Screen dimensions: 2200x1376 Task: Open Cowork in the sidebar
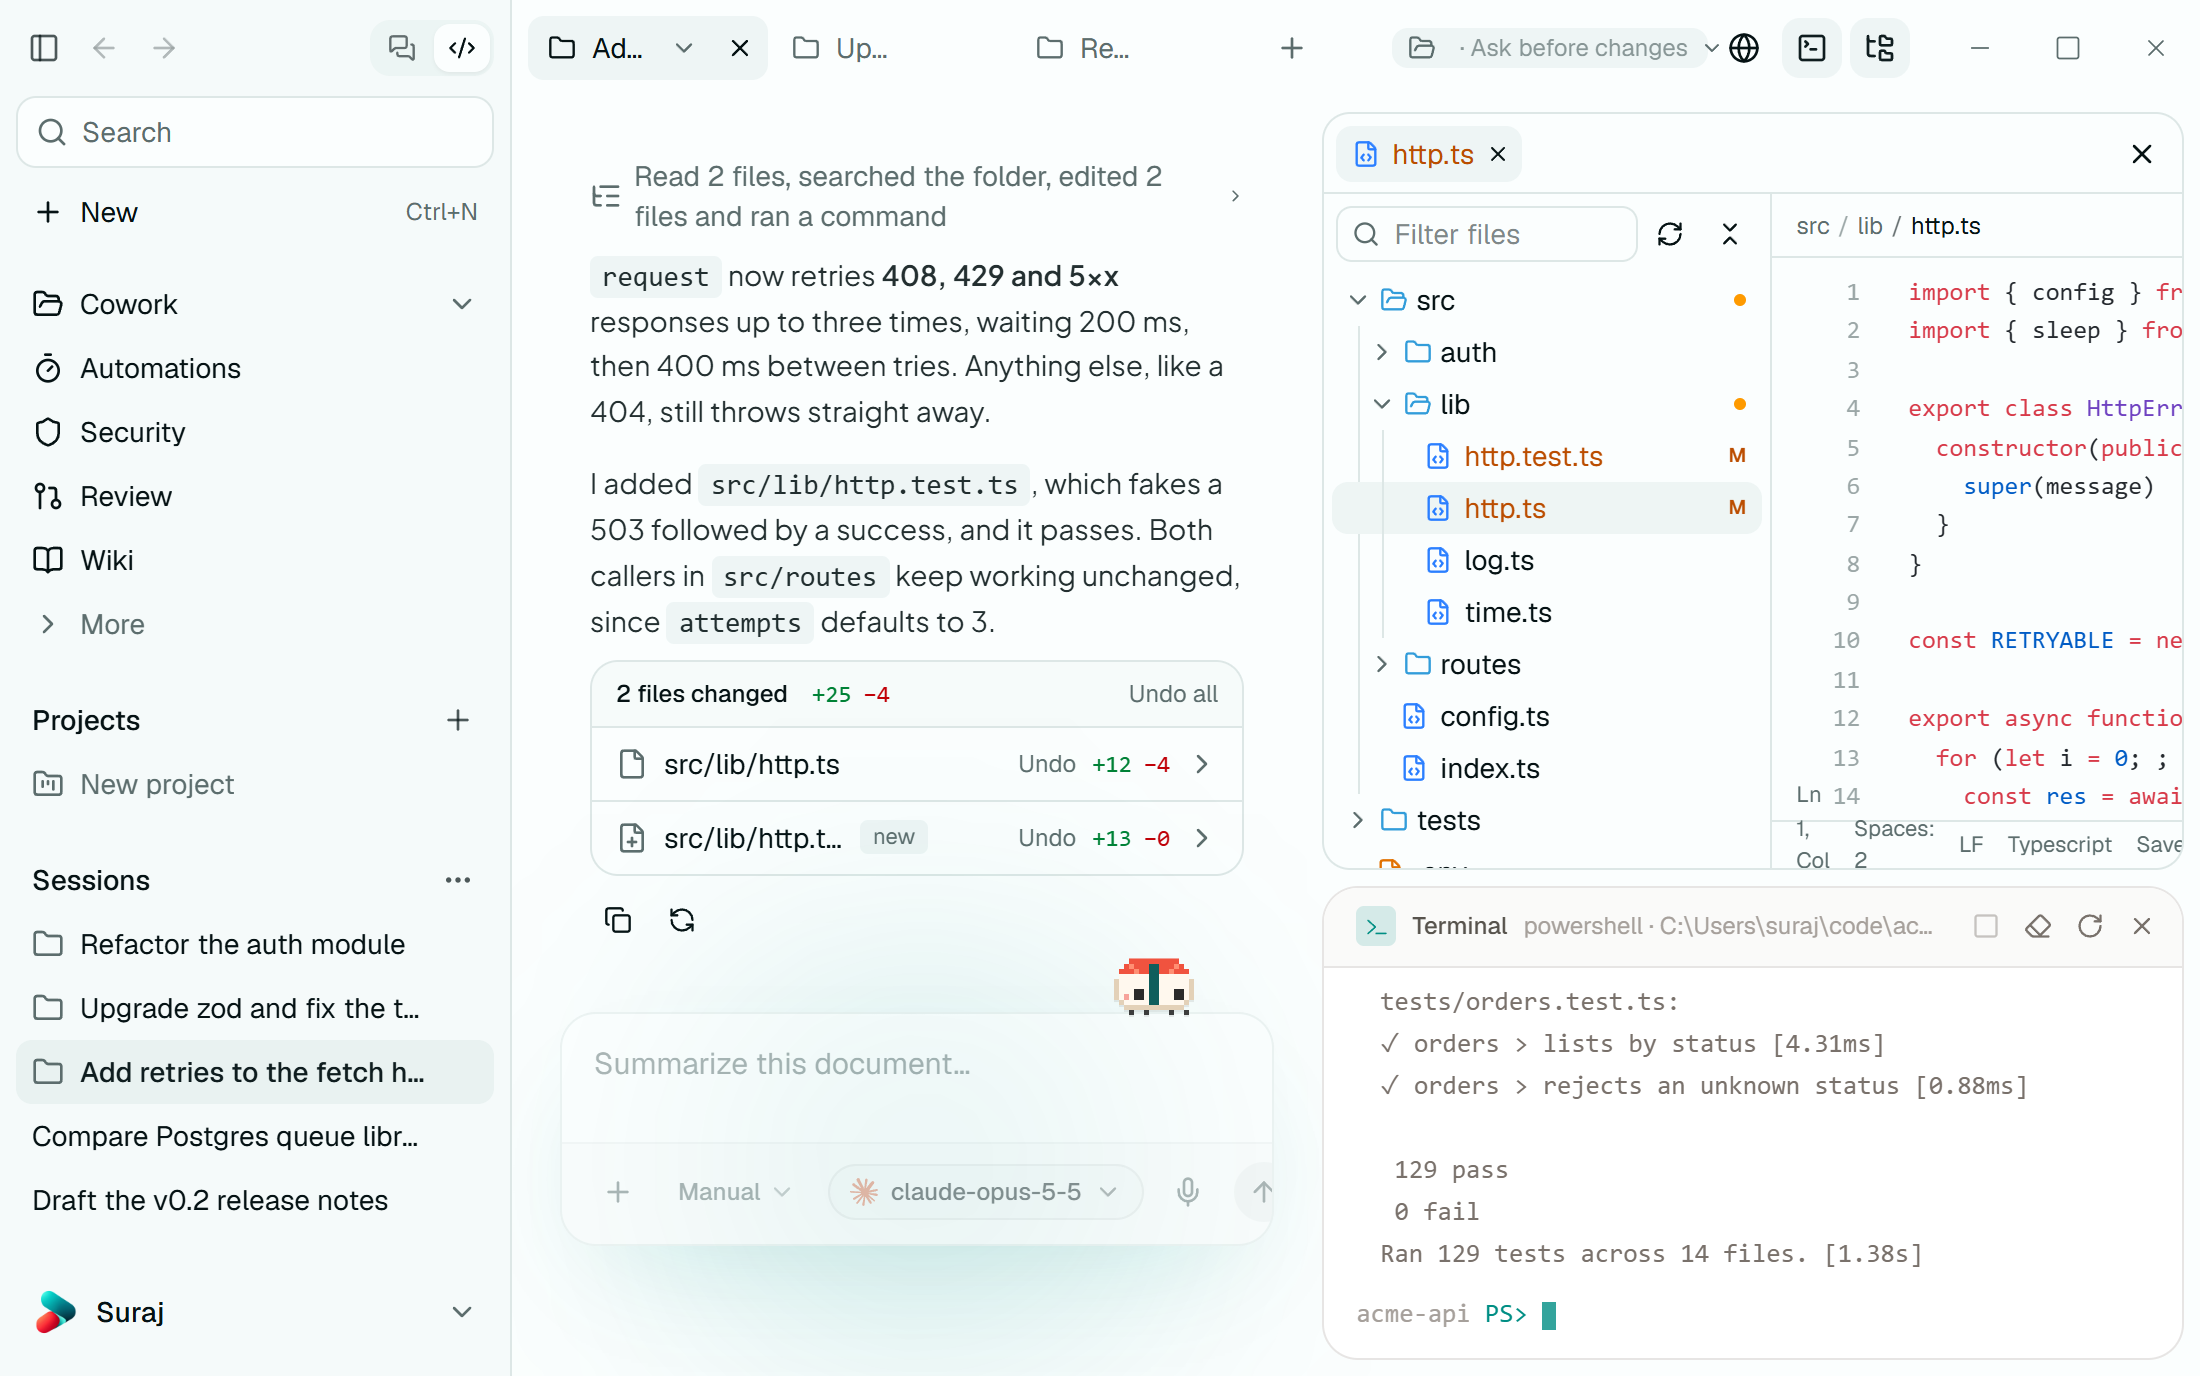tap(255, 304)
